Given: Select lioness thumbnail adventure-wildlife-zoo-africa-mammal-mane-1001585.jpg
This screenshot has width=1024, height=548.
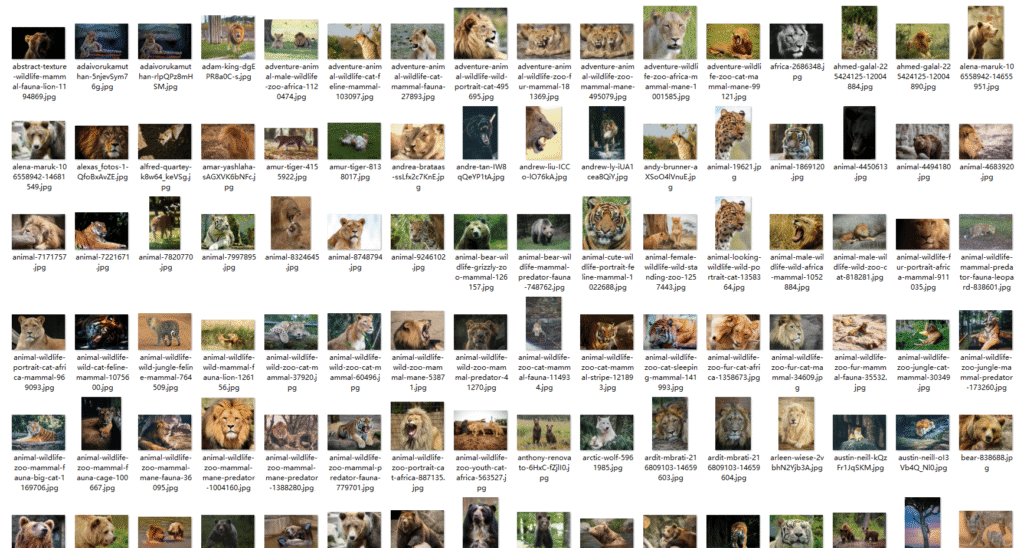Looking at the screenshot, I should tap(670, 33).
